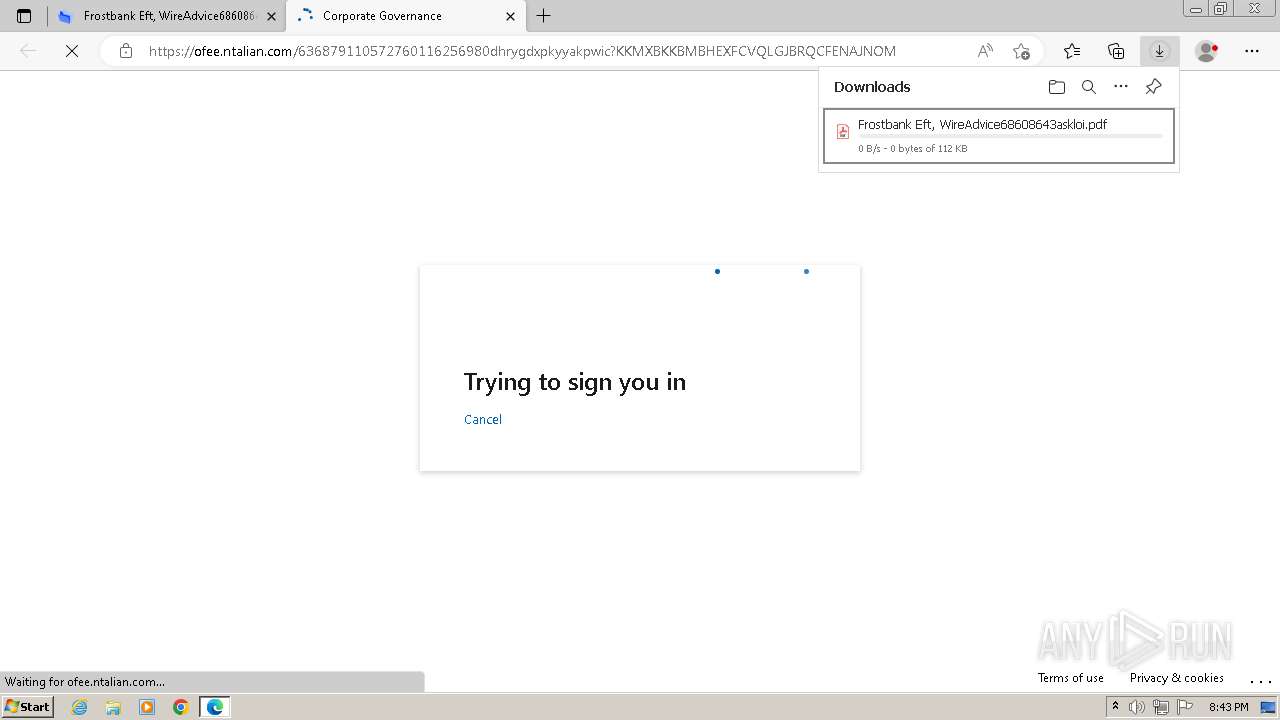This screenshot has width=1280, height=720.
Task: Click the 'Trying to sign you in' heading
Action: pos(575,382)
